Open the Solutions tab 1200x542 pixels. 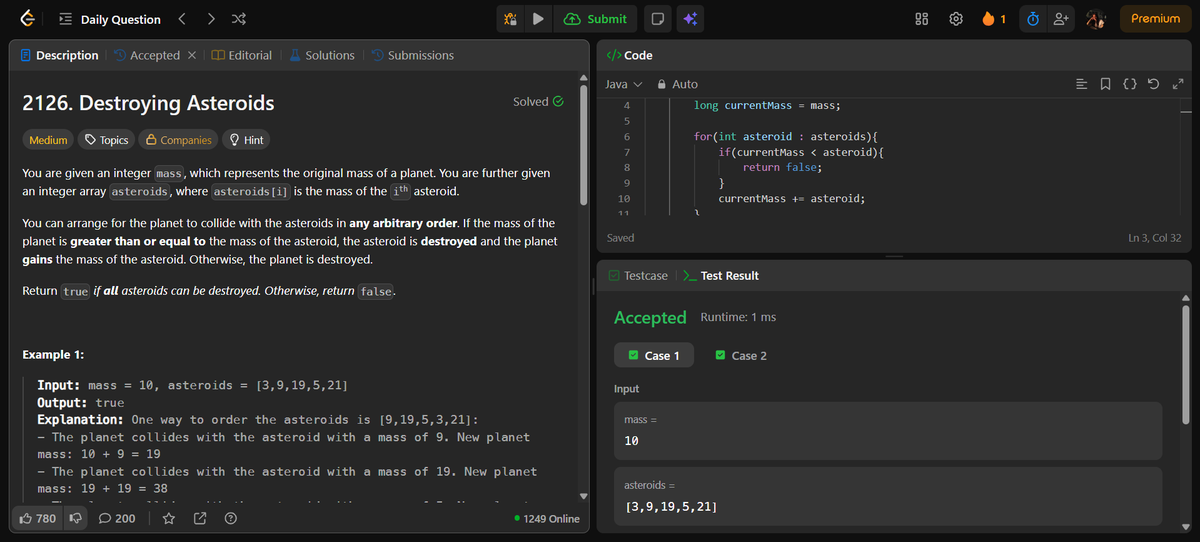pos(322,55)
